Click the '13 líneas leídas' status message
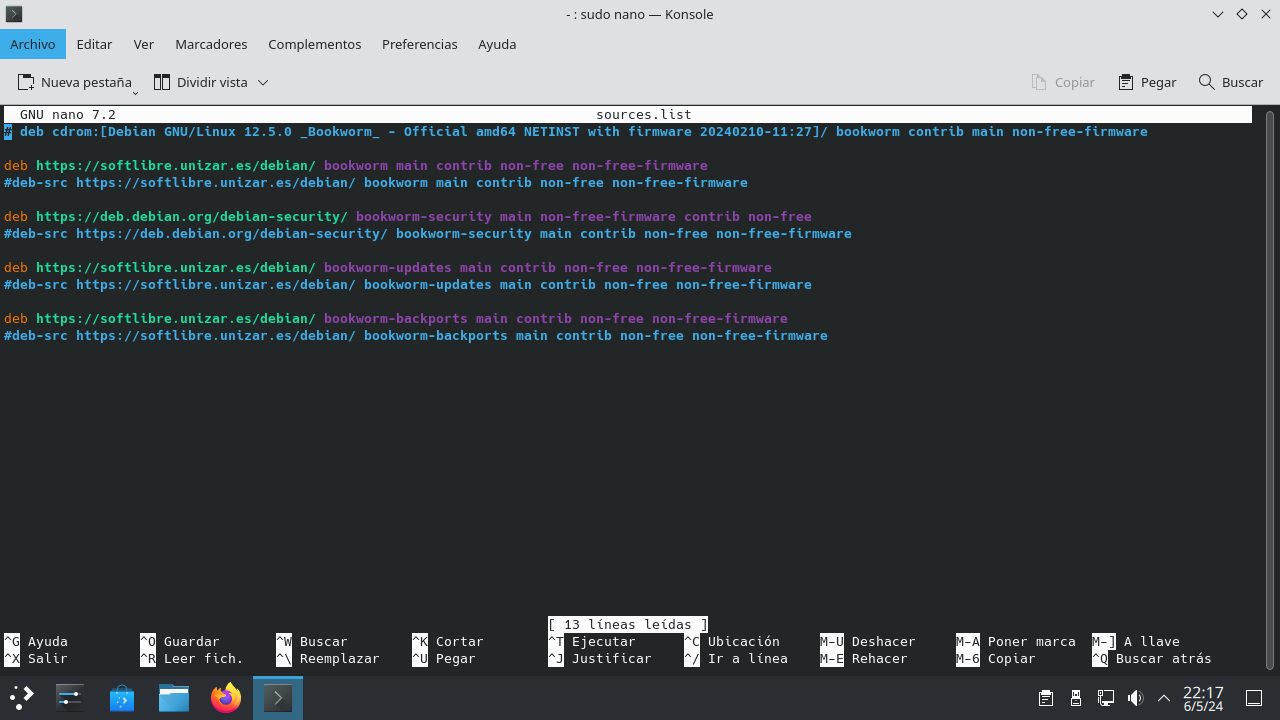Screen dimensions: 1280x720 (x=628, y=625)
